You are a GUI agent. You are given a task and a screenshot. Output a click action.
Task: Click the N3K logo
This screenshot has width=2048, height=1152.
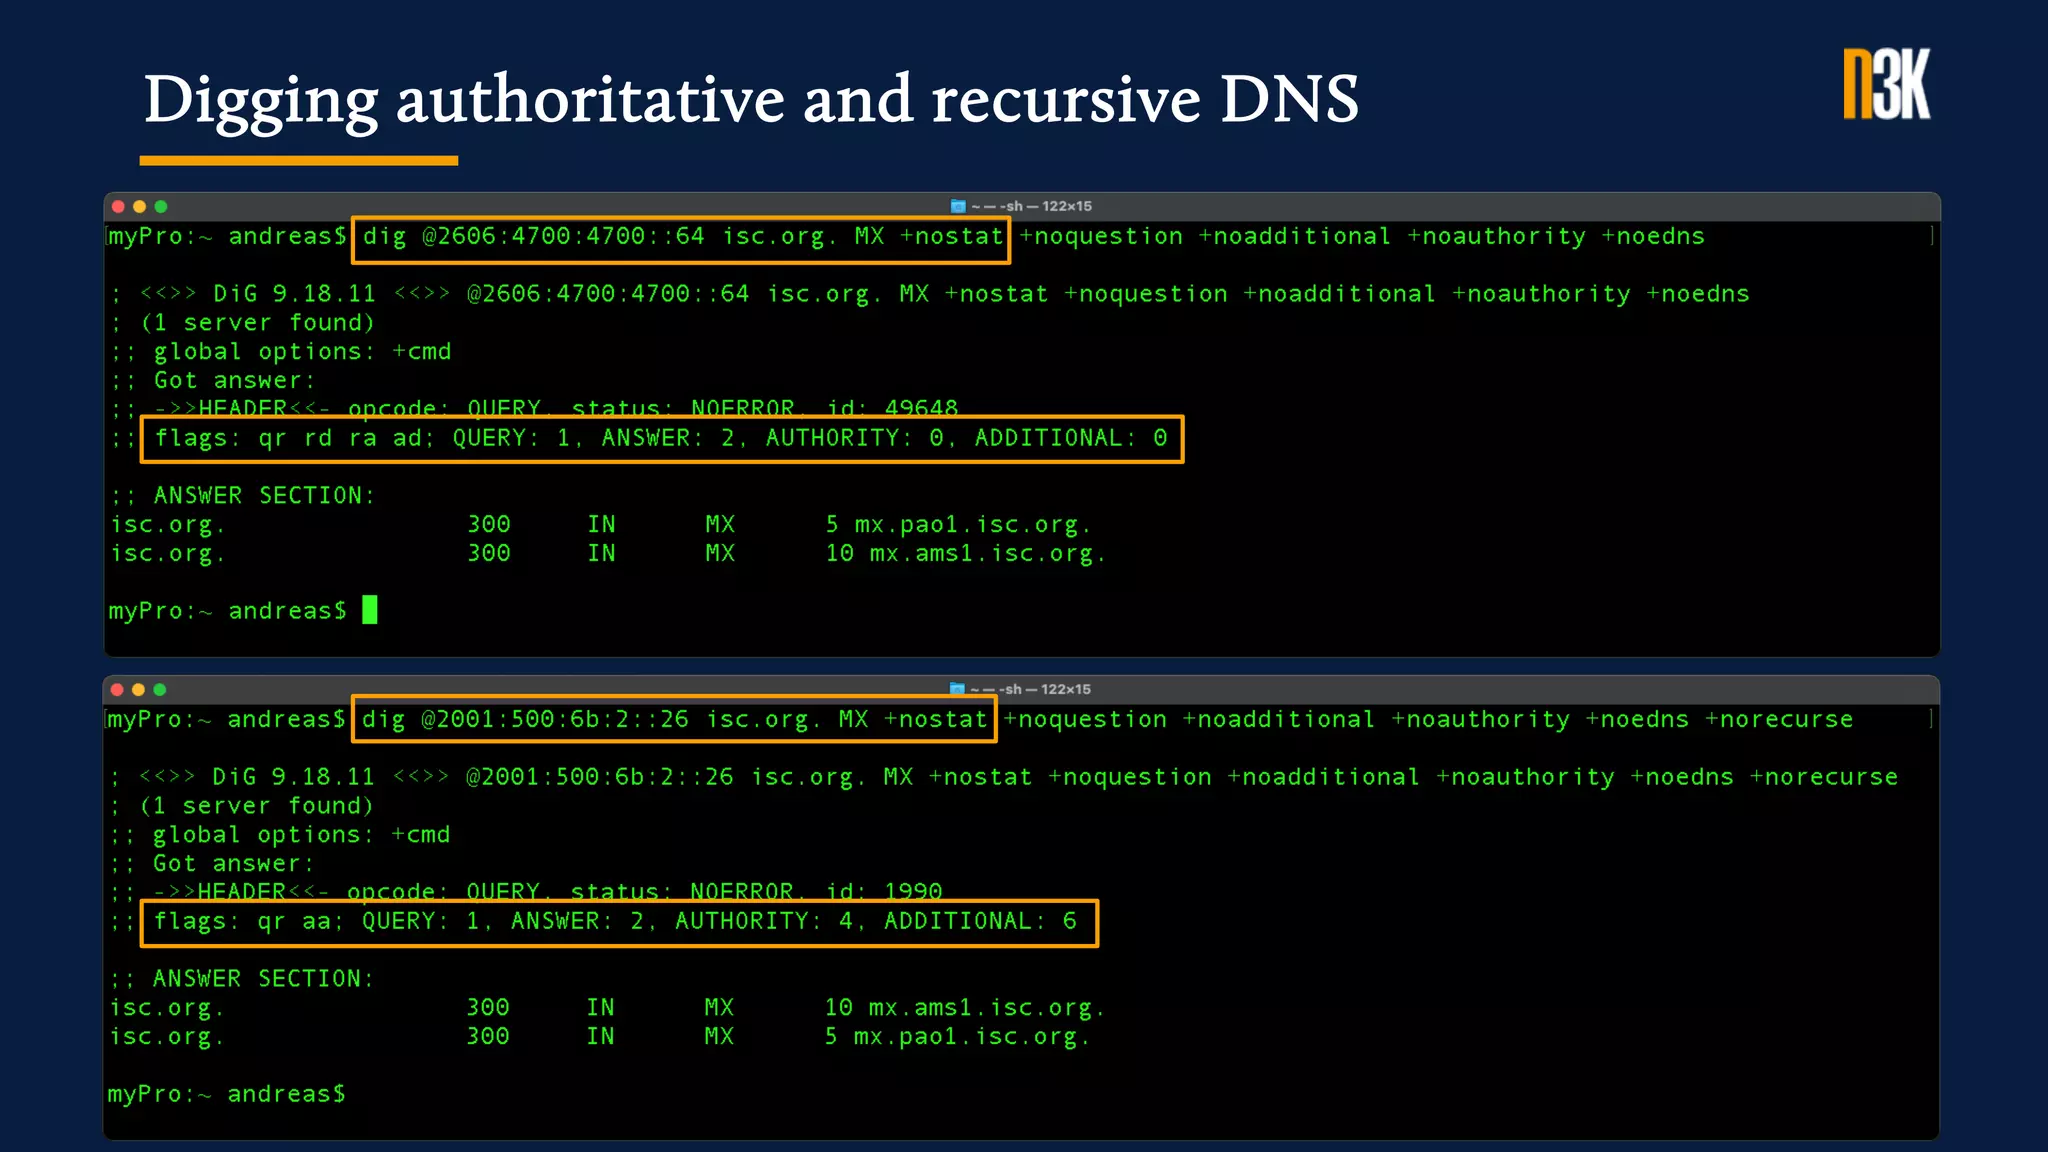[1887, 84]
